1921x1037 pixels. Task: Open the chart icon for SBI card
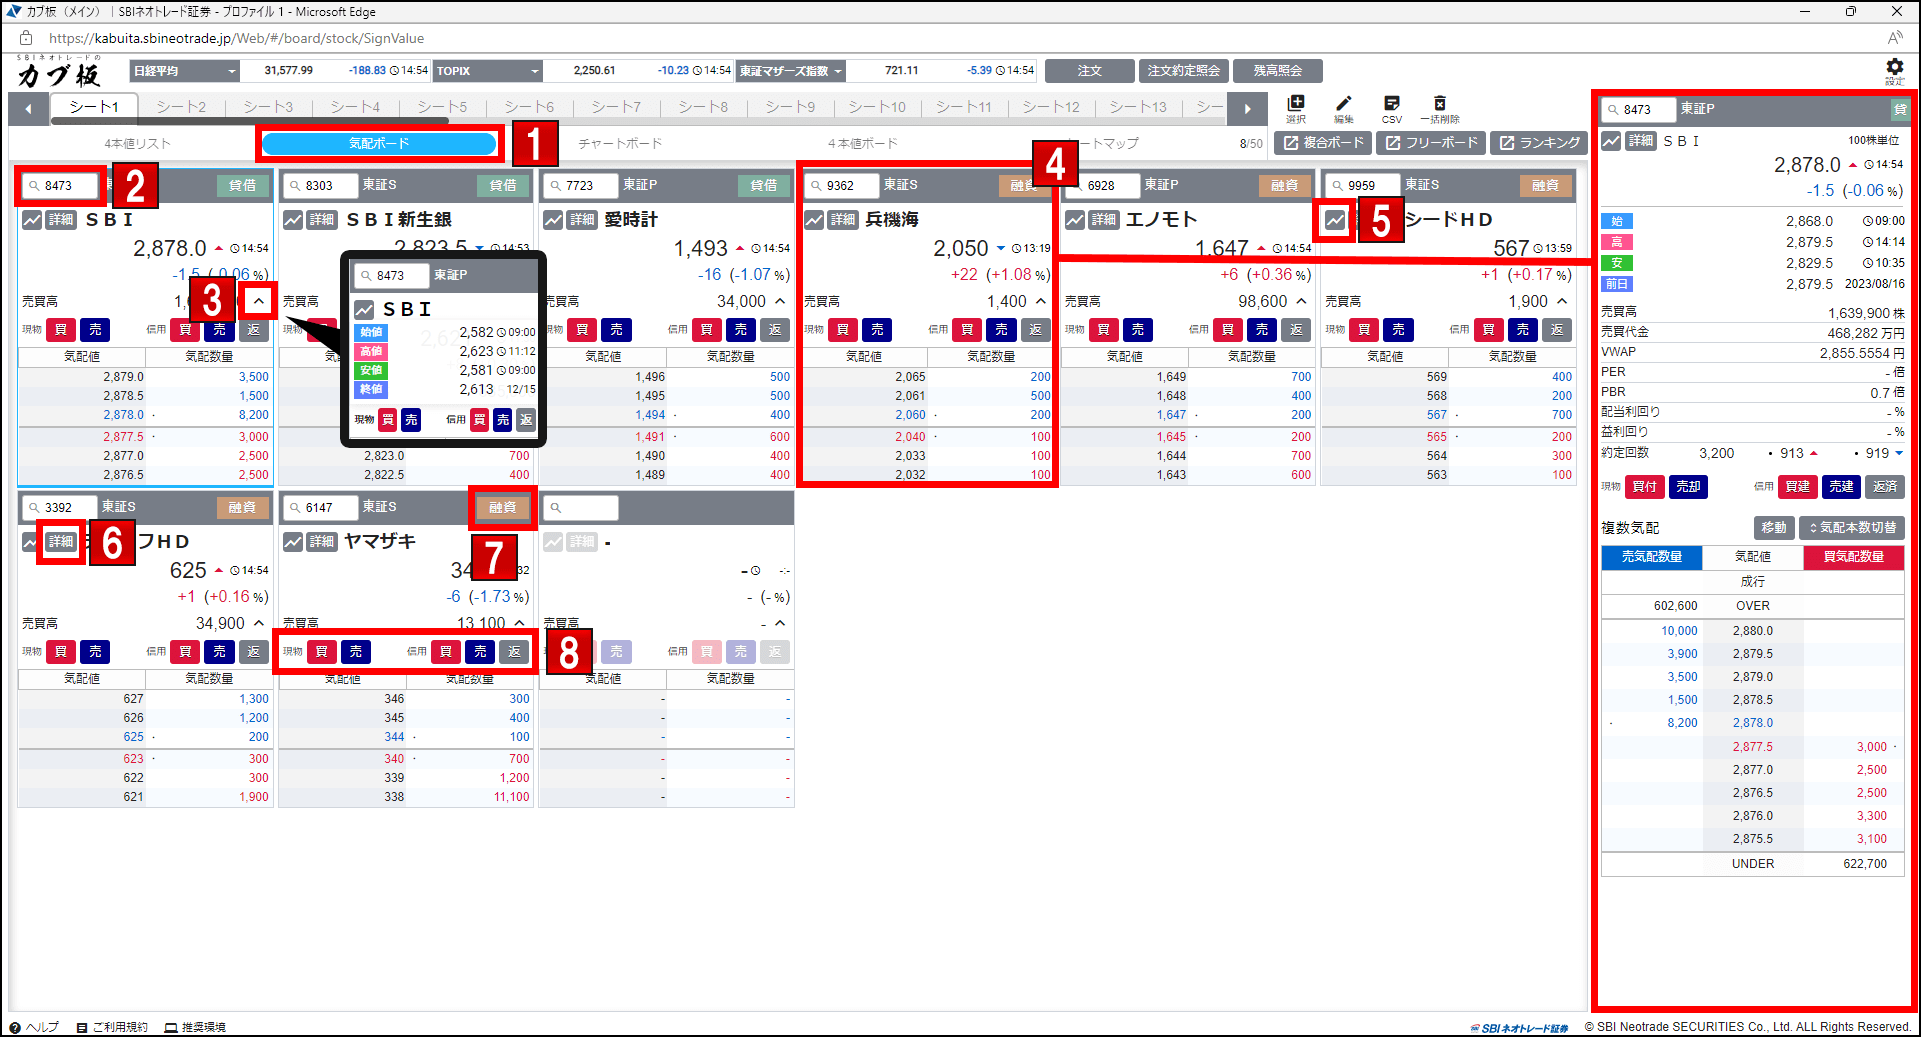(x=32, y=220)
